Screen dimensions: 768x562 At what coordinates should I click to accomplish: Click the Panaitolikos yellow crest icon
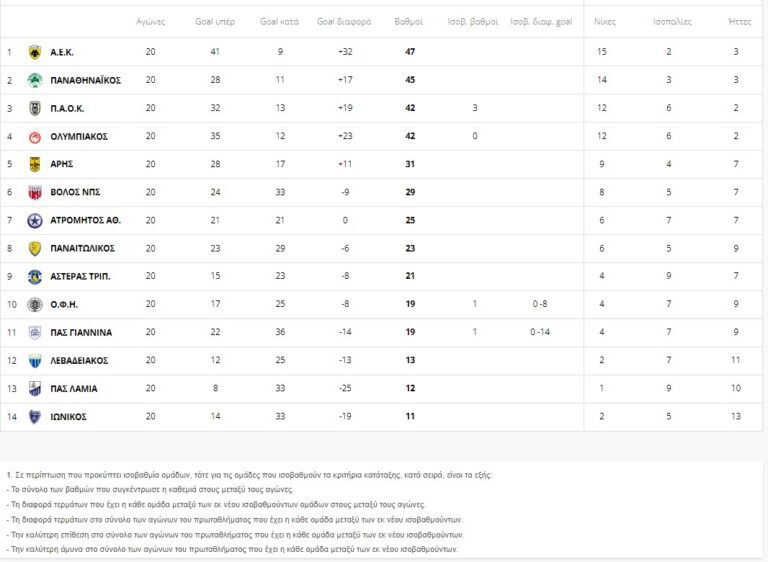tap(34, 248)
